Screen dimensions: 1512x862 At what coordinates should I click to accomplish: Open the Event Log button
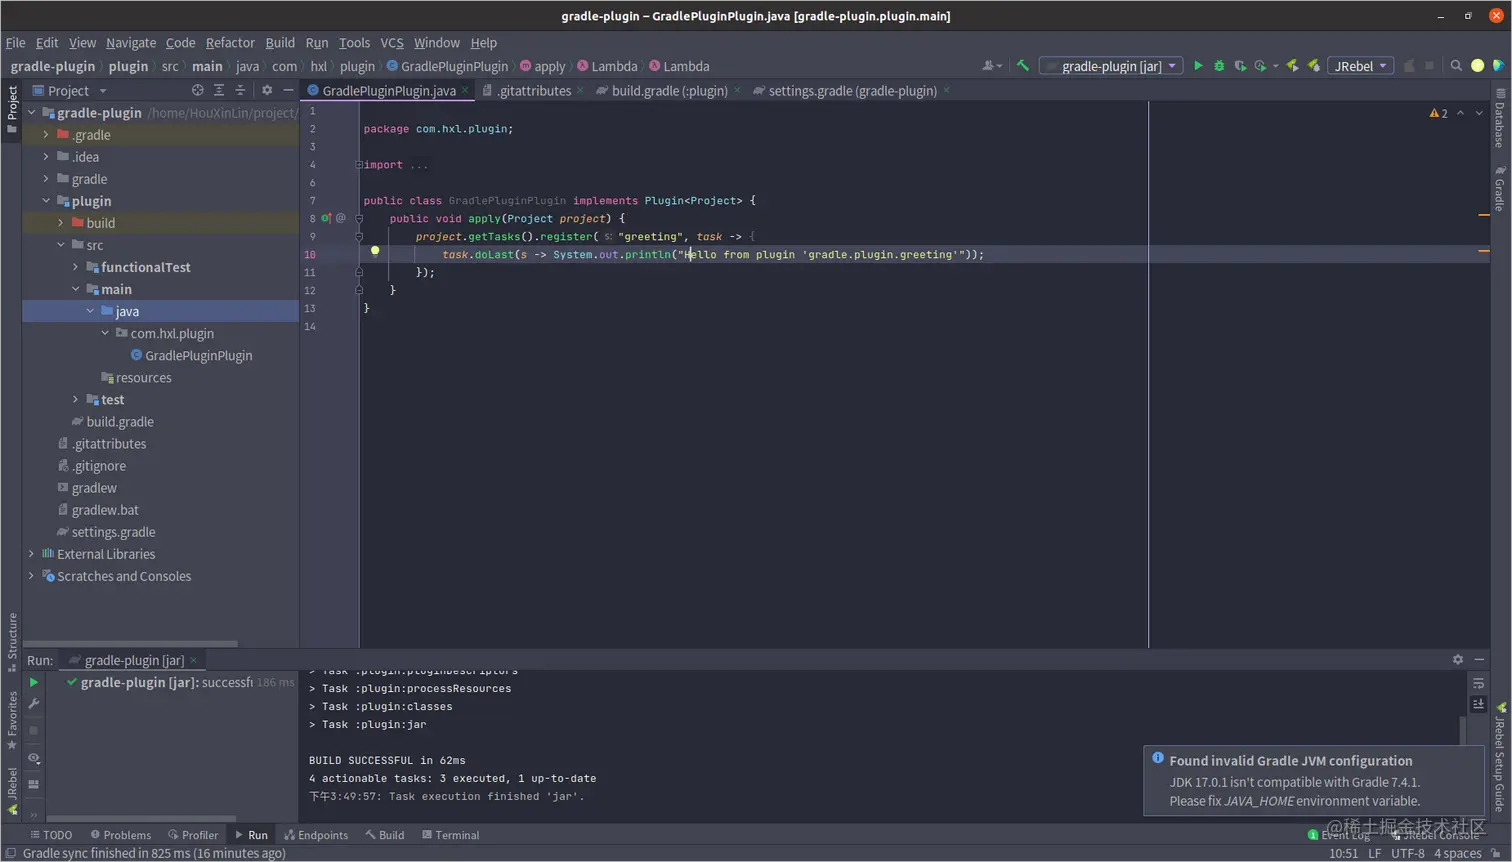pos(1339,835)
